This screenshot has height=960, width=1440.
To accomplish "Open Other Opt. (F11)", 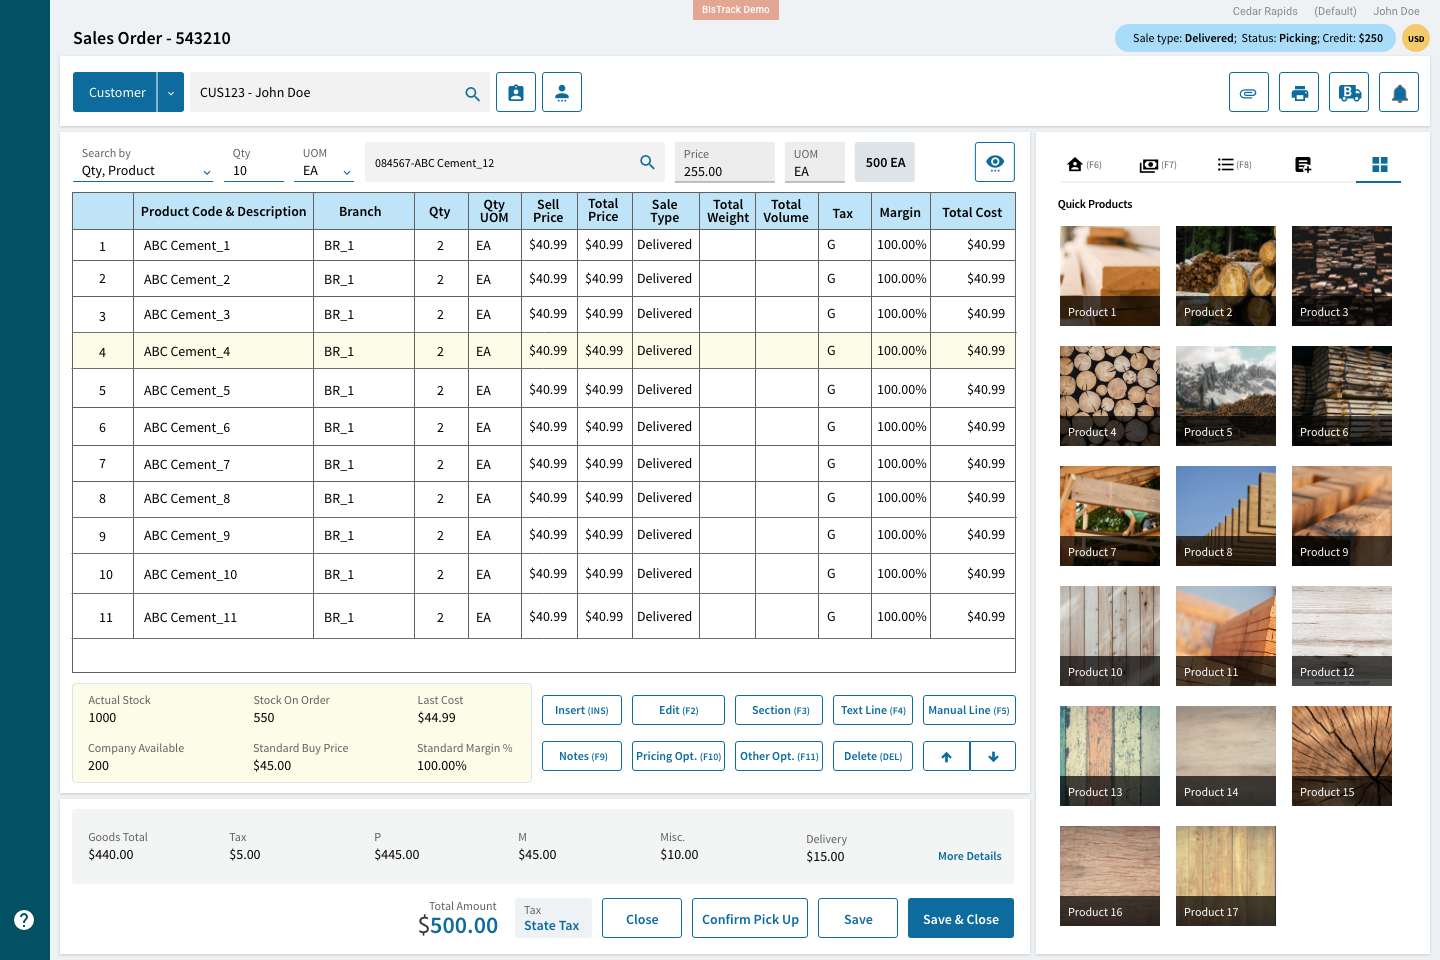I will pos(779,756).
